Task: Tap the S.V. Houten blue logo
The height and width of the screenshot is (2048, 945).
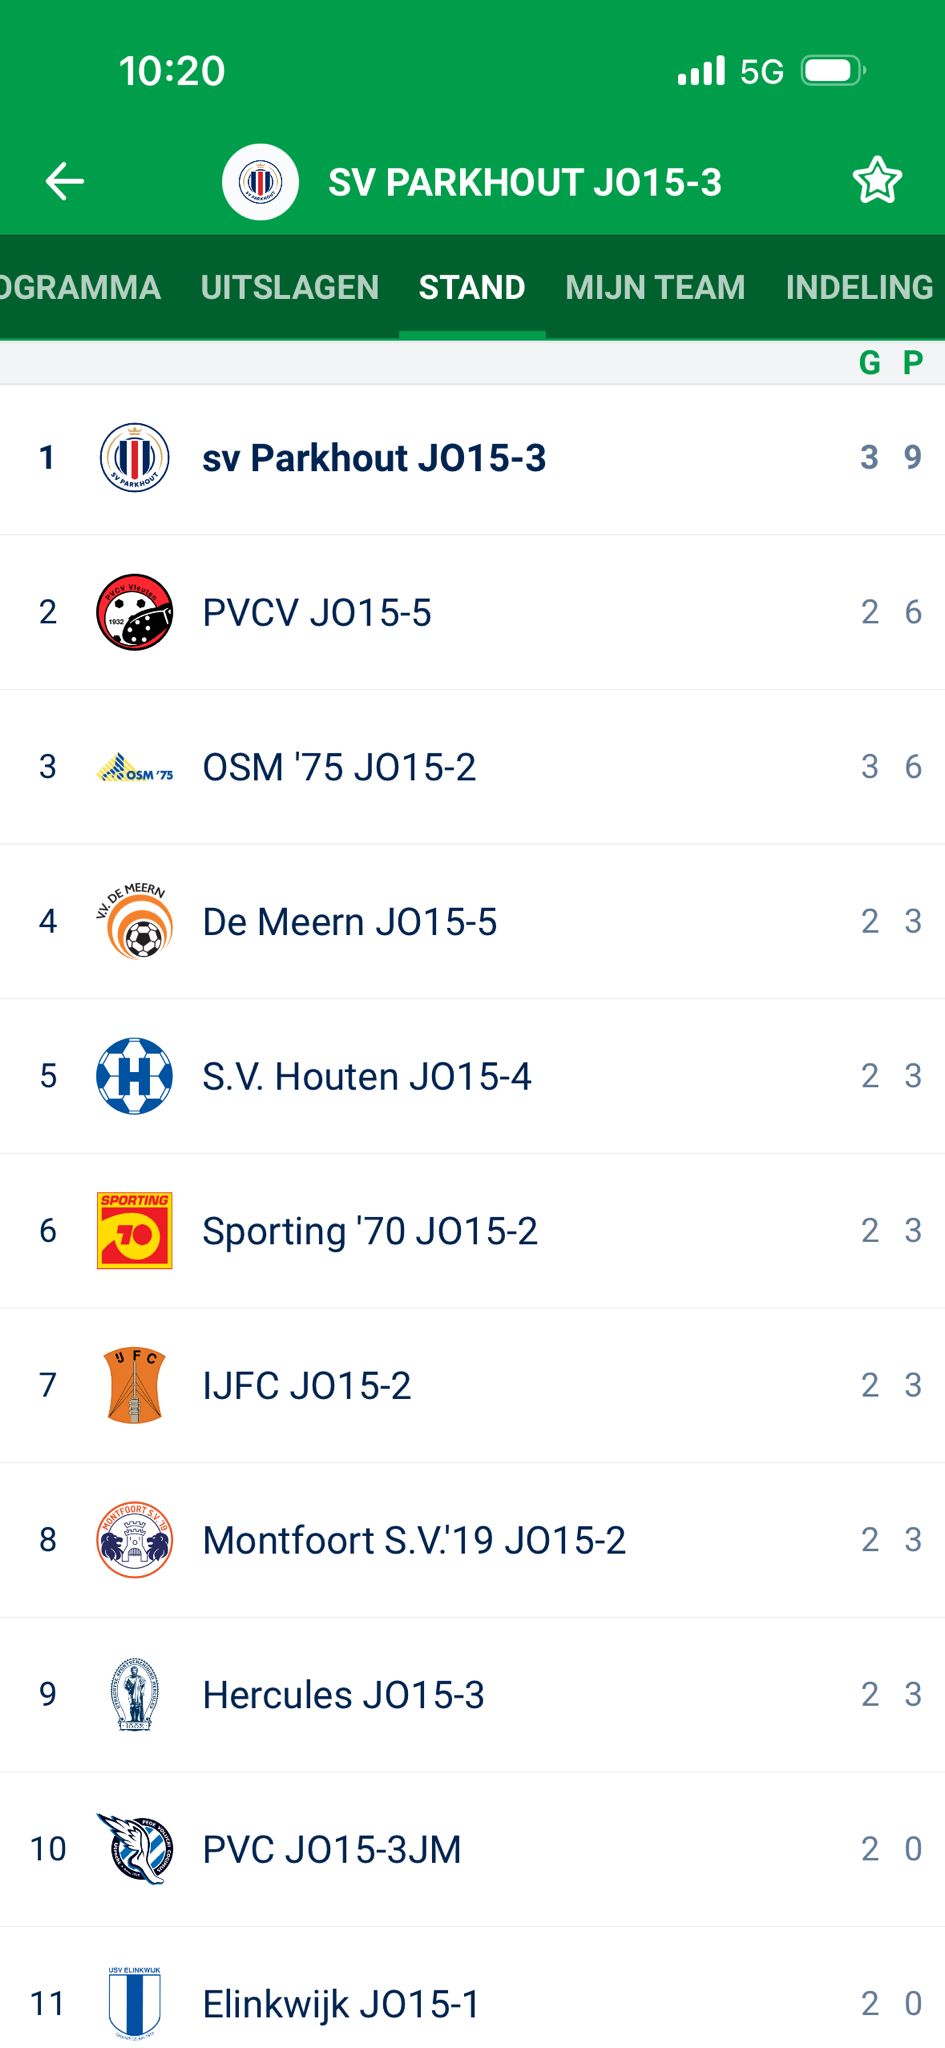Action: (135, 1076)
